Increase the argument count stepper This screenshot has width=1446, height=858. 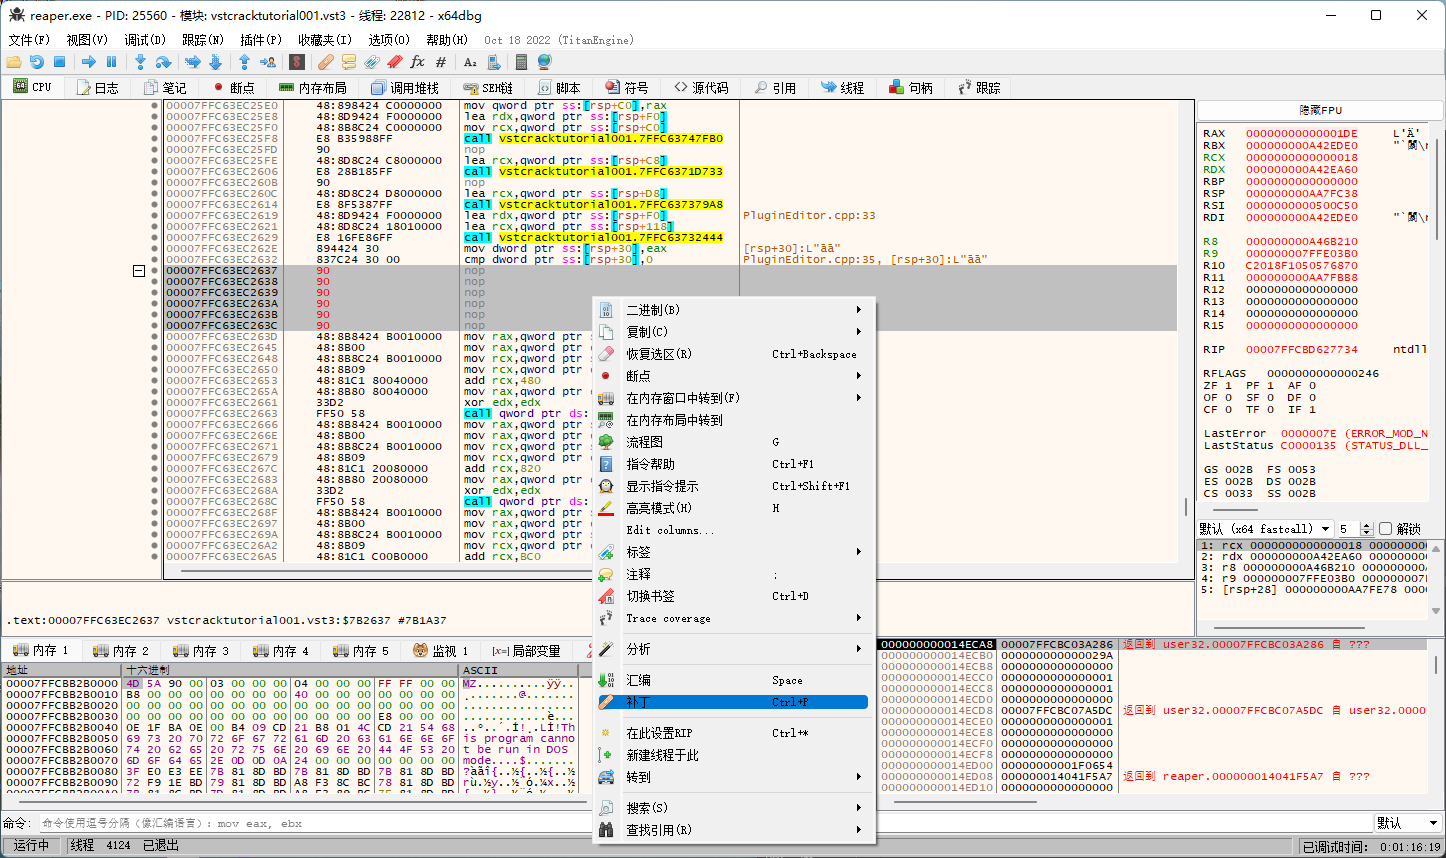(1369, 524)
